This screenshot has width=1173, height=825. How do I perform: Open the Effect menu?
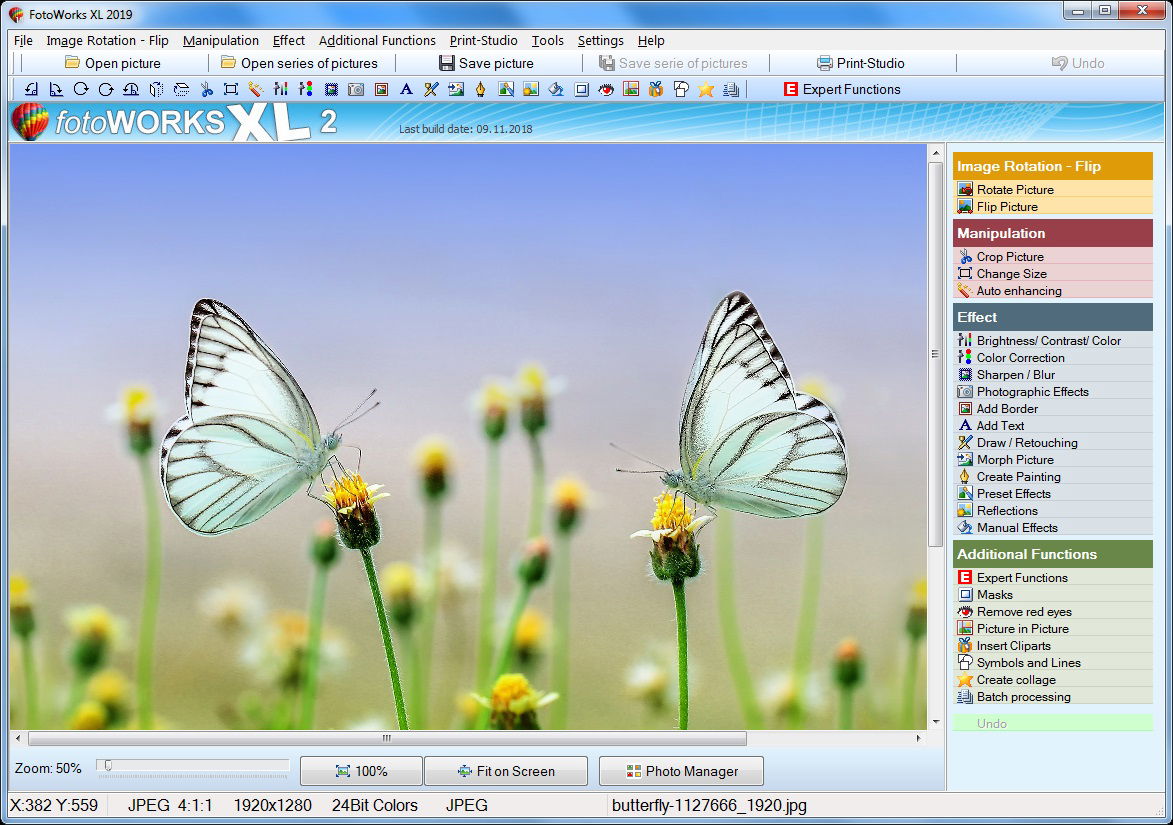pyautogui.click(x=289, y=40)
